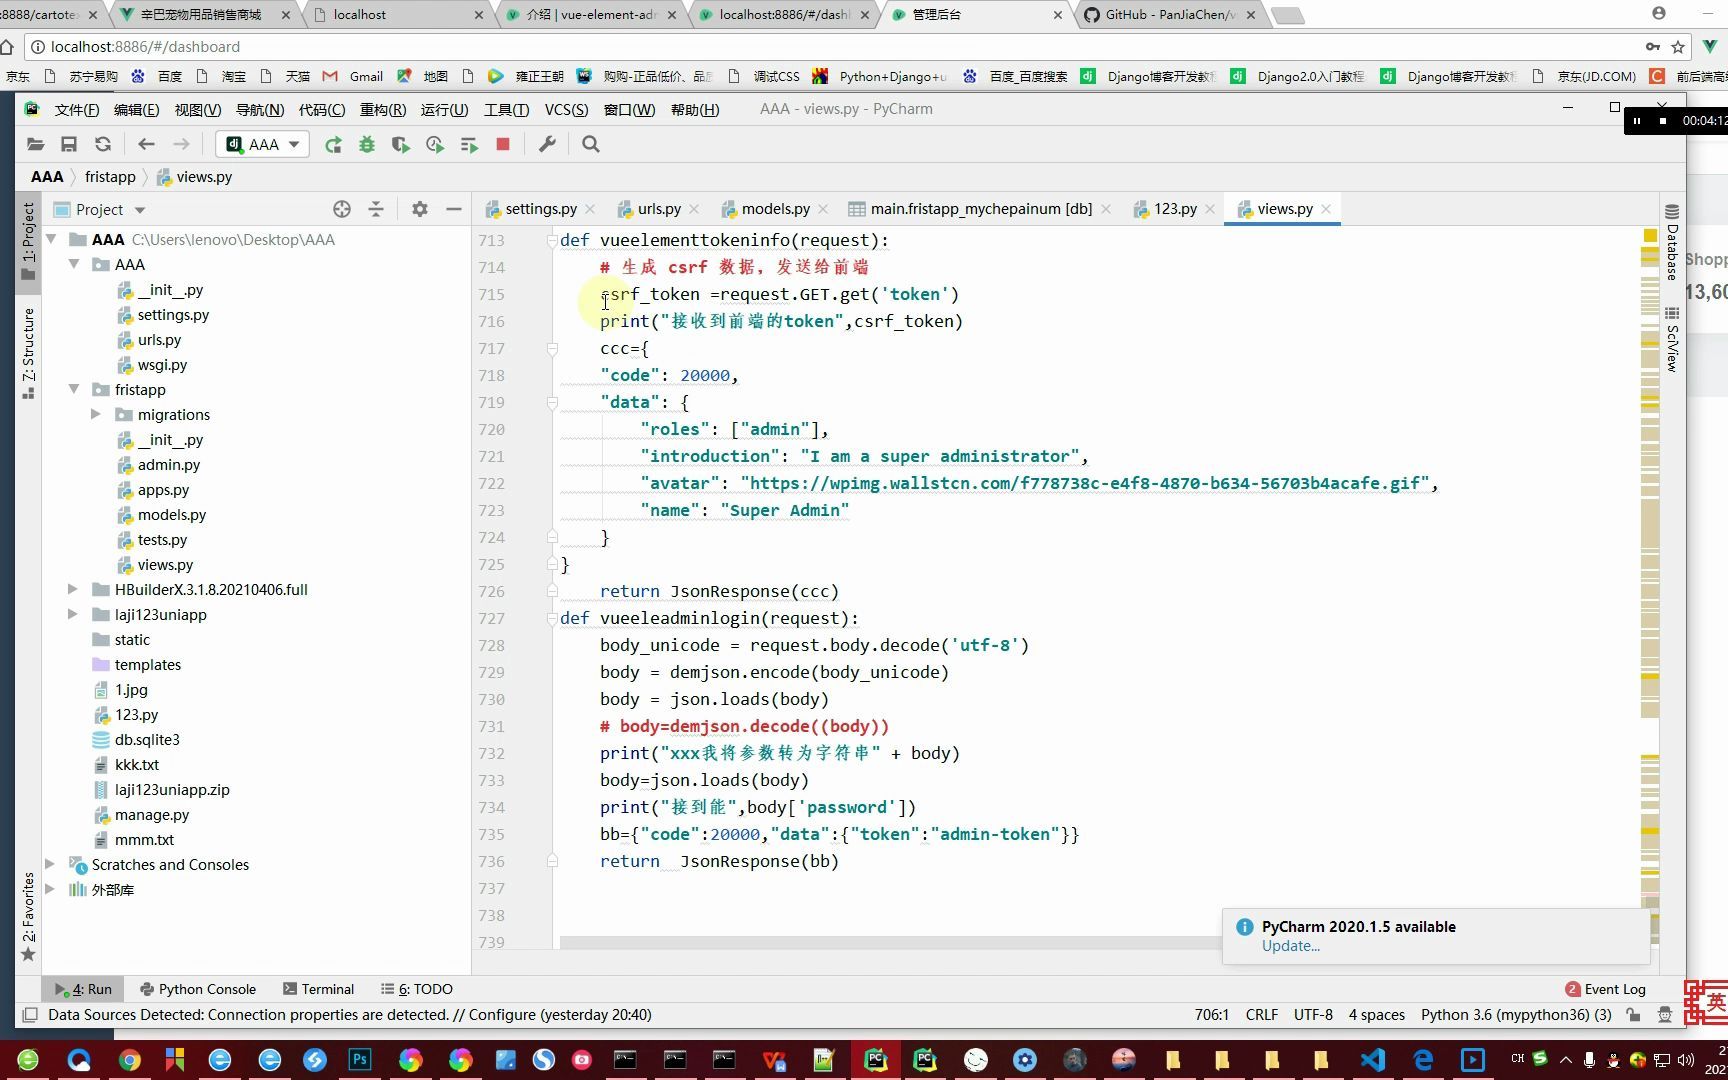1728x1080 pixels.
Task: Open Project panel gear options
Action: (x=420, y=209)
